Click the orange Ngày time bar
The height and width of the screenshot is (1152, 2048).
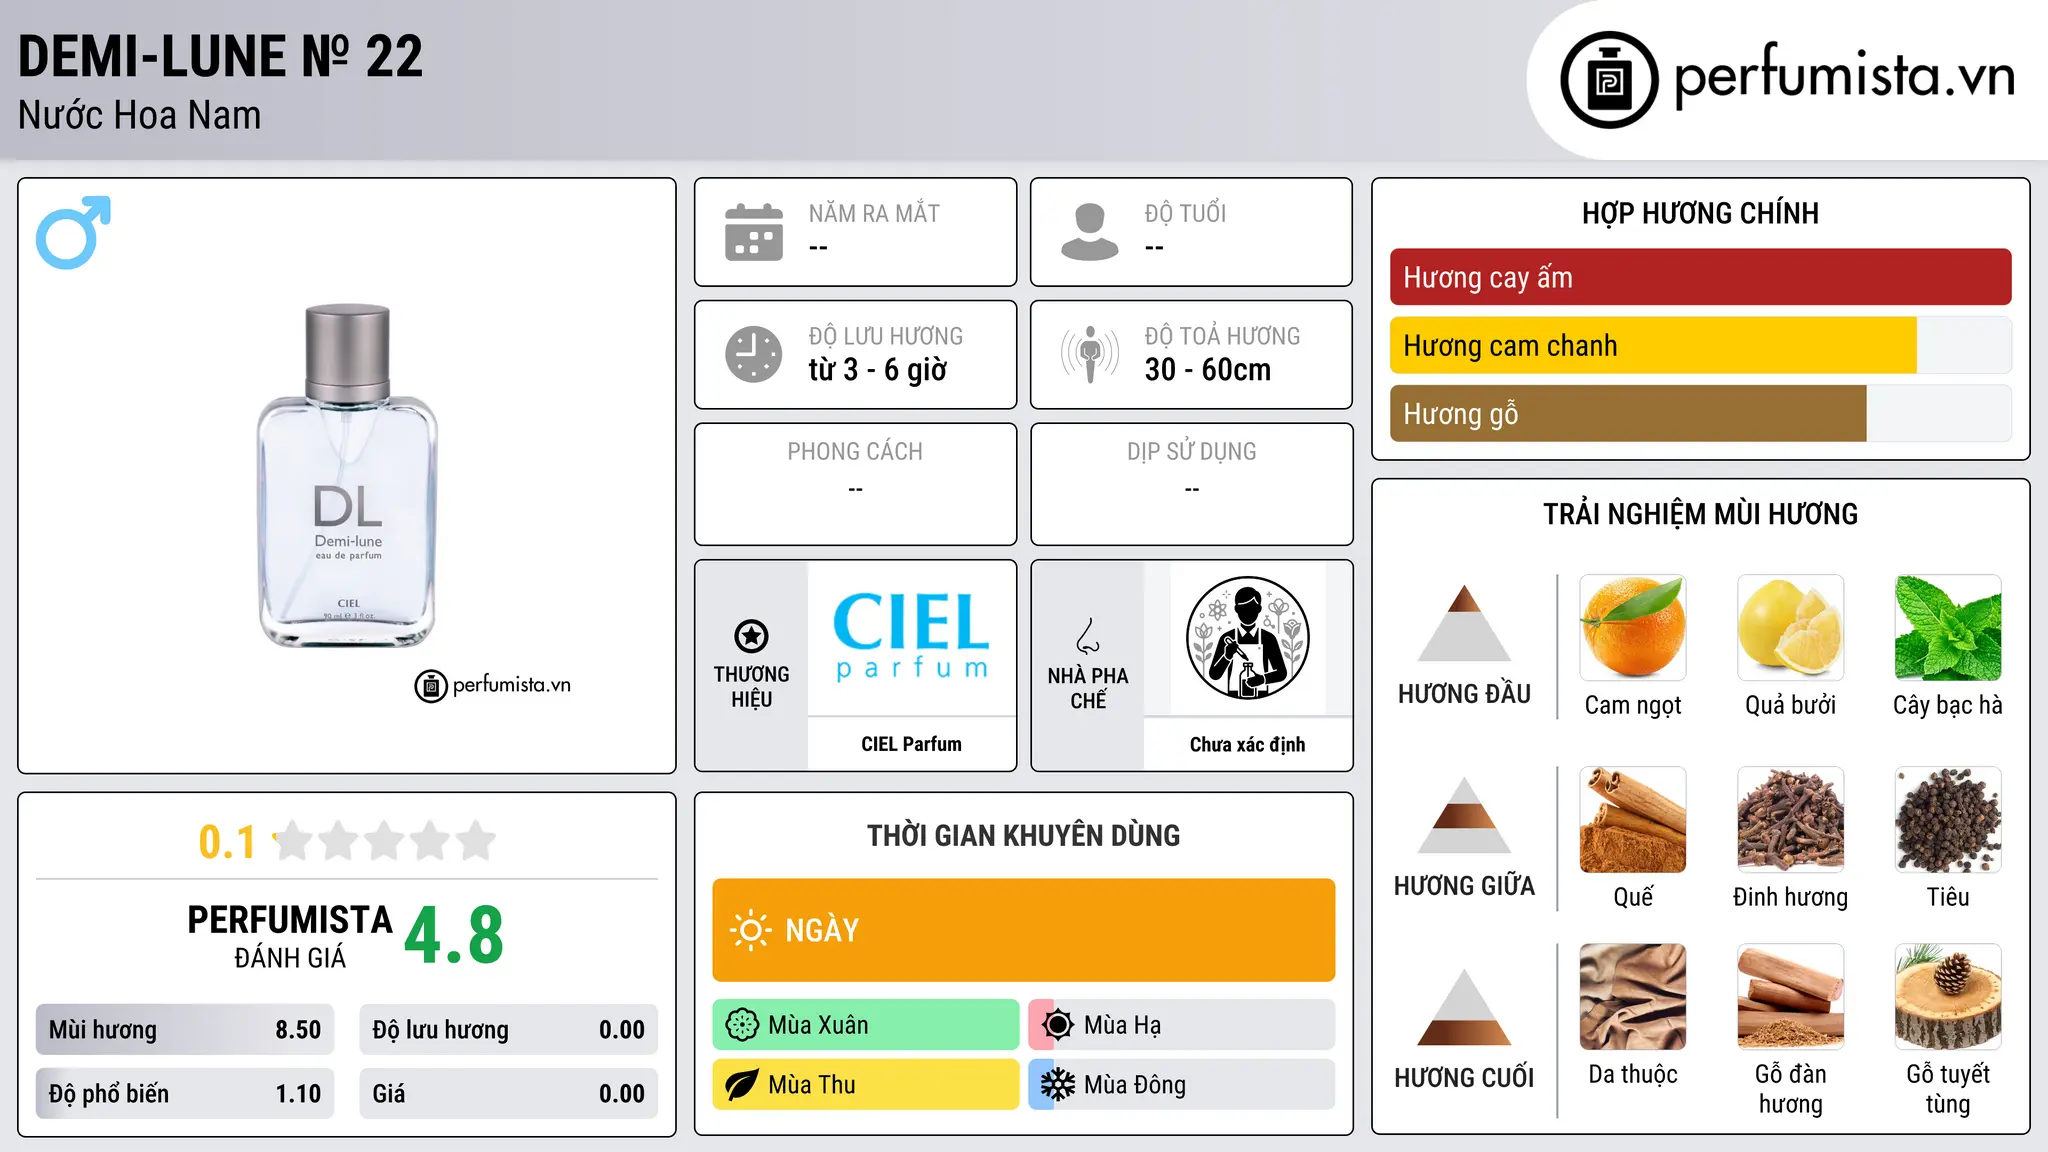click(x=1023, y=930)
